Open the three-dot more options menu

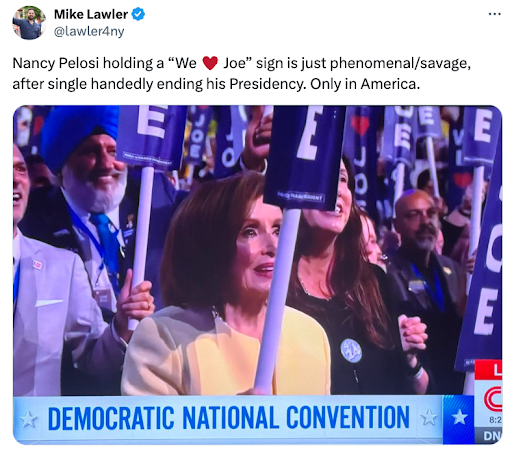tap(495, 14)
